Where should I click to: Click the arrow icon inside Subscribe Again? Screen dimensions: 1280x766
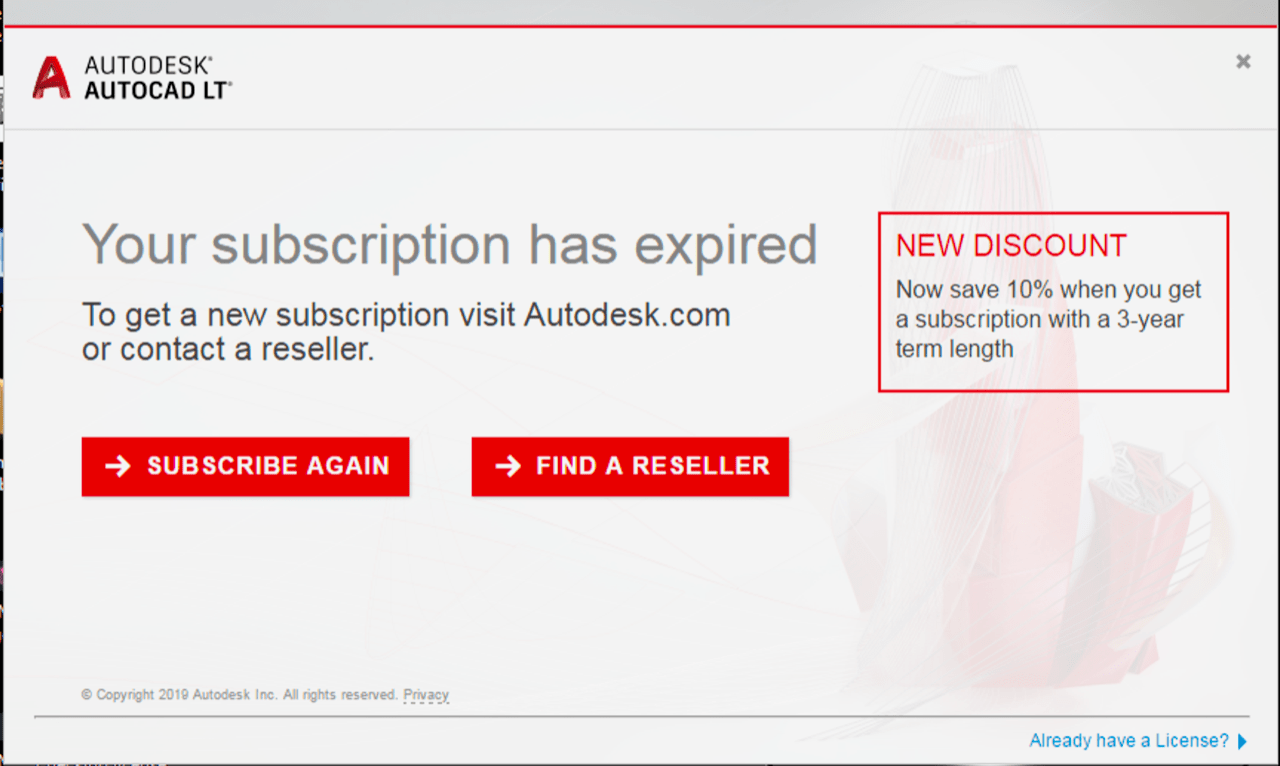point(118,466)
